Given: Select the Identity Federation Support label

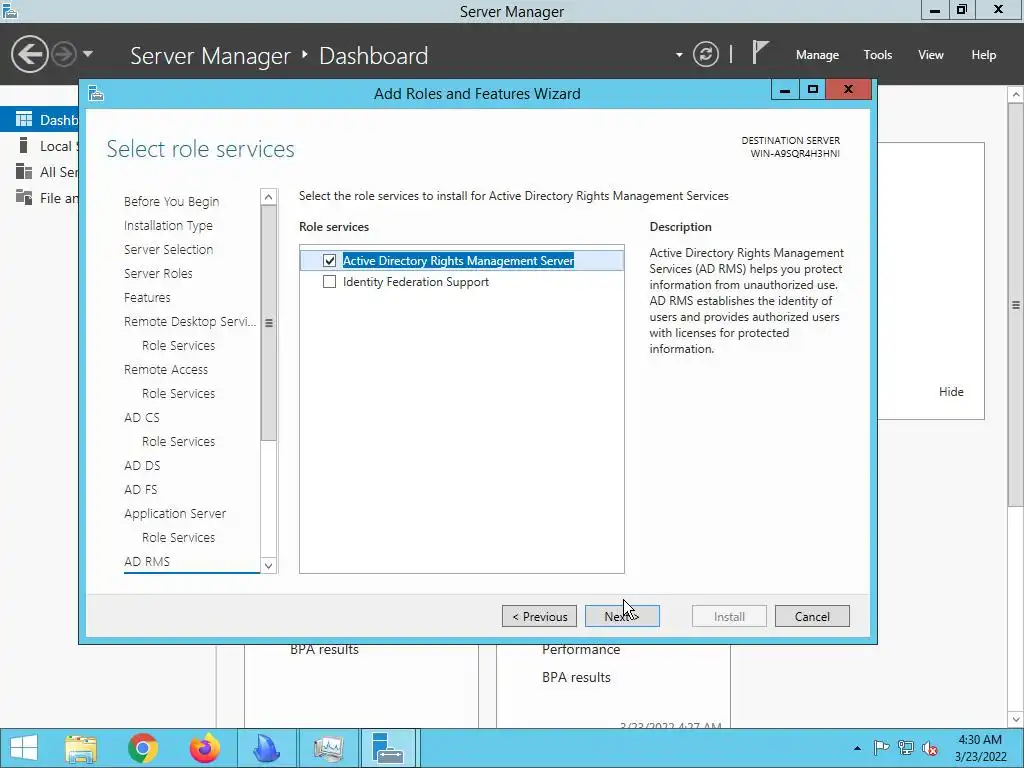Looking at the screenshot, I should pyautogui.click(x=415, y=281).
